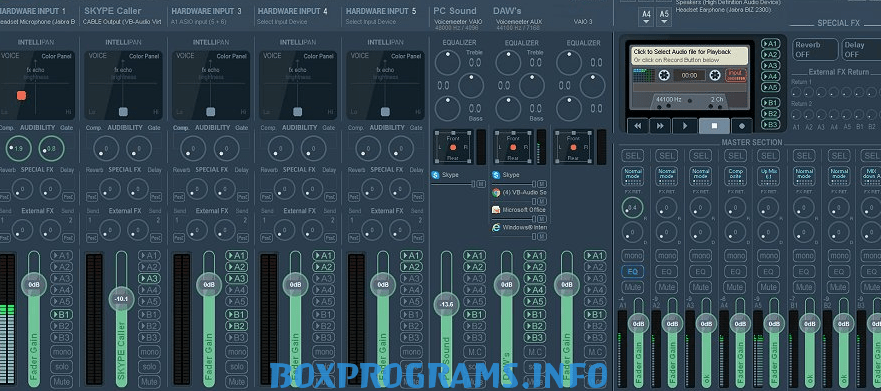This screenshot has height=391, width=881.
Task: Rewind the cassette player
Action: (638, 126)
